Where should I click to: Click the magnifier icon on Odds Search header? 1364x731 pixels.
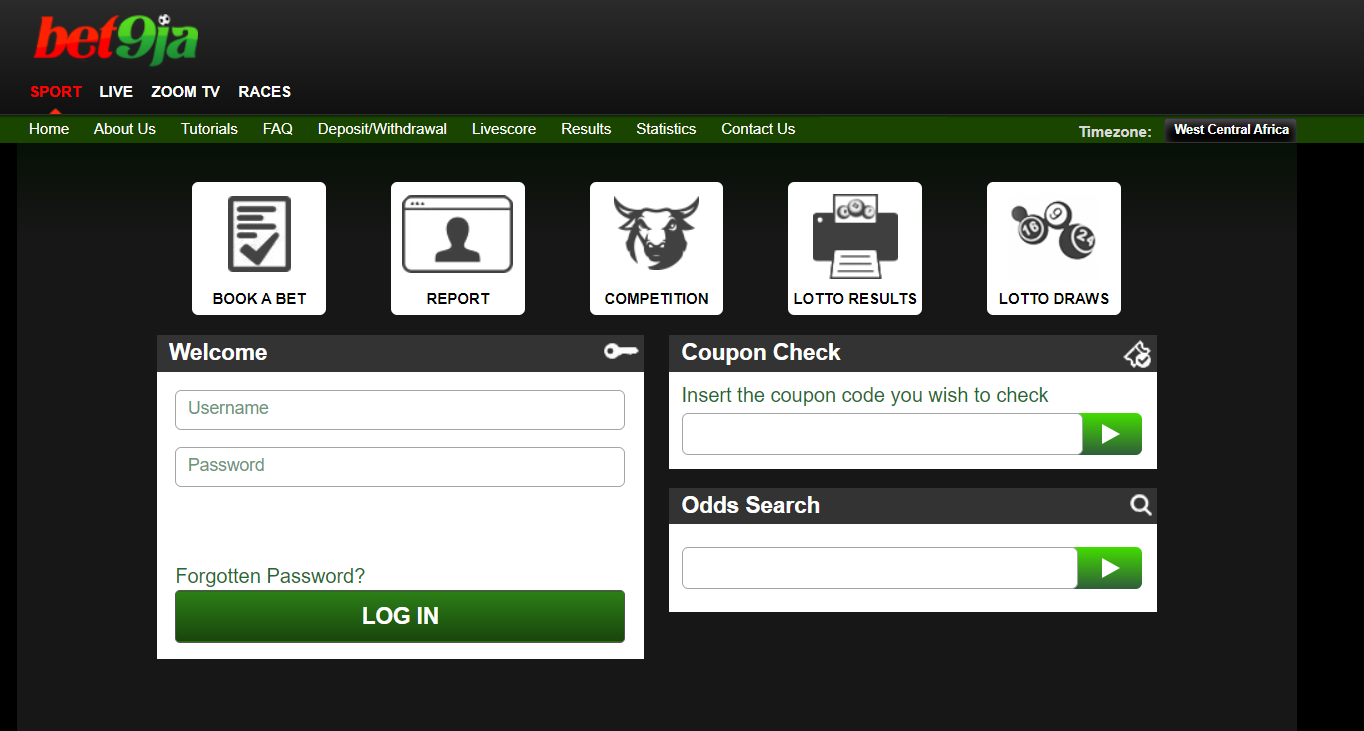(1140, 505)
